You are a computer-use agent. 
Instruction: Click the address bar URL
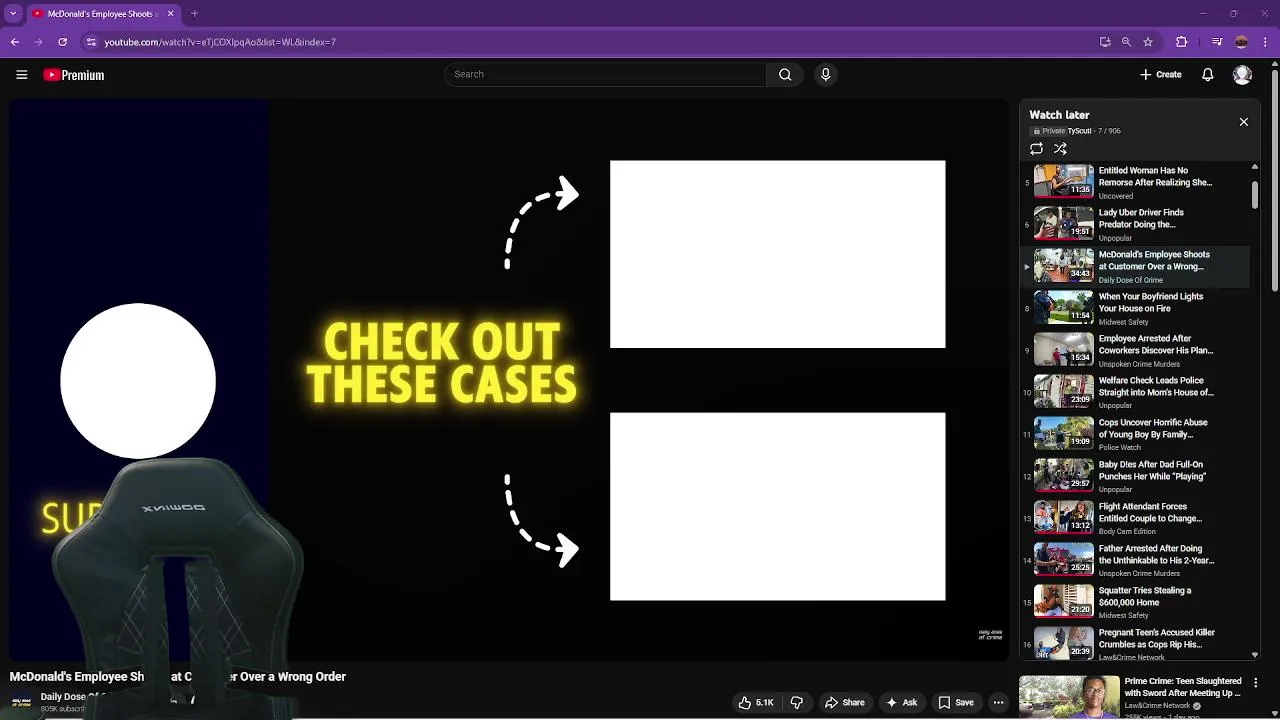(x=220, y=42)
